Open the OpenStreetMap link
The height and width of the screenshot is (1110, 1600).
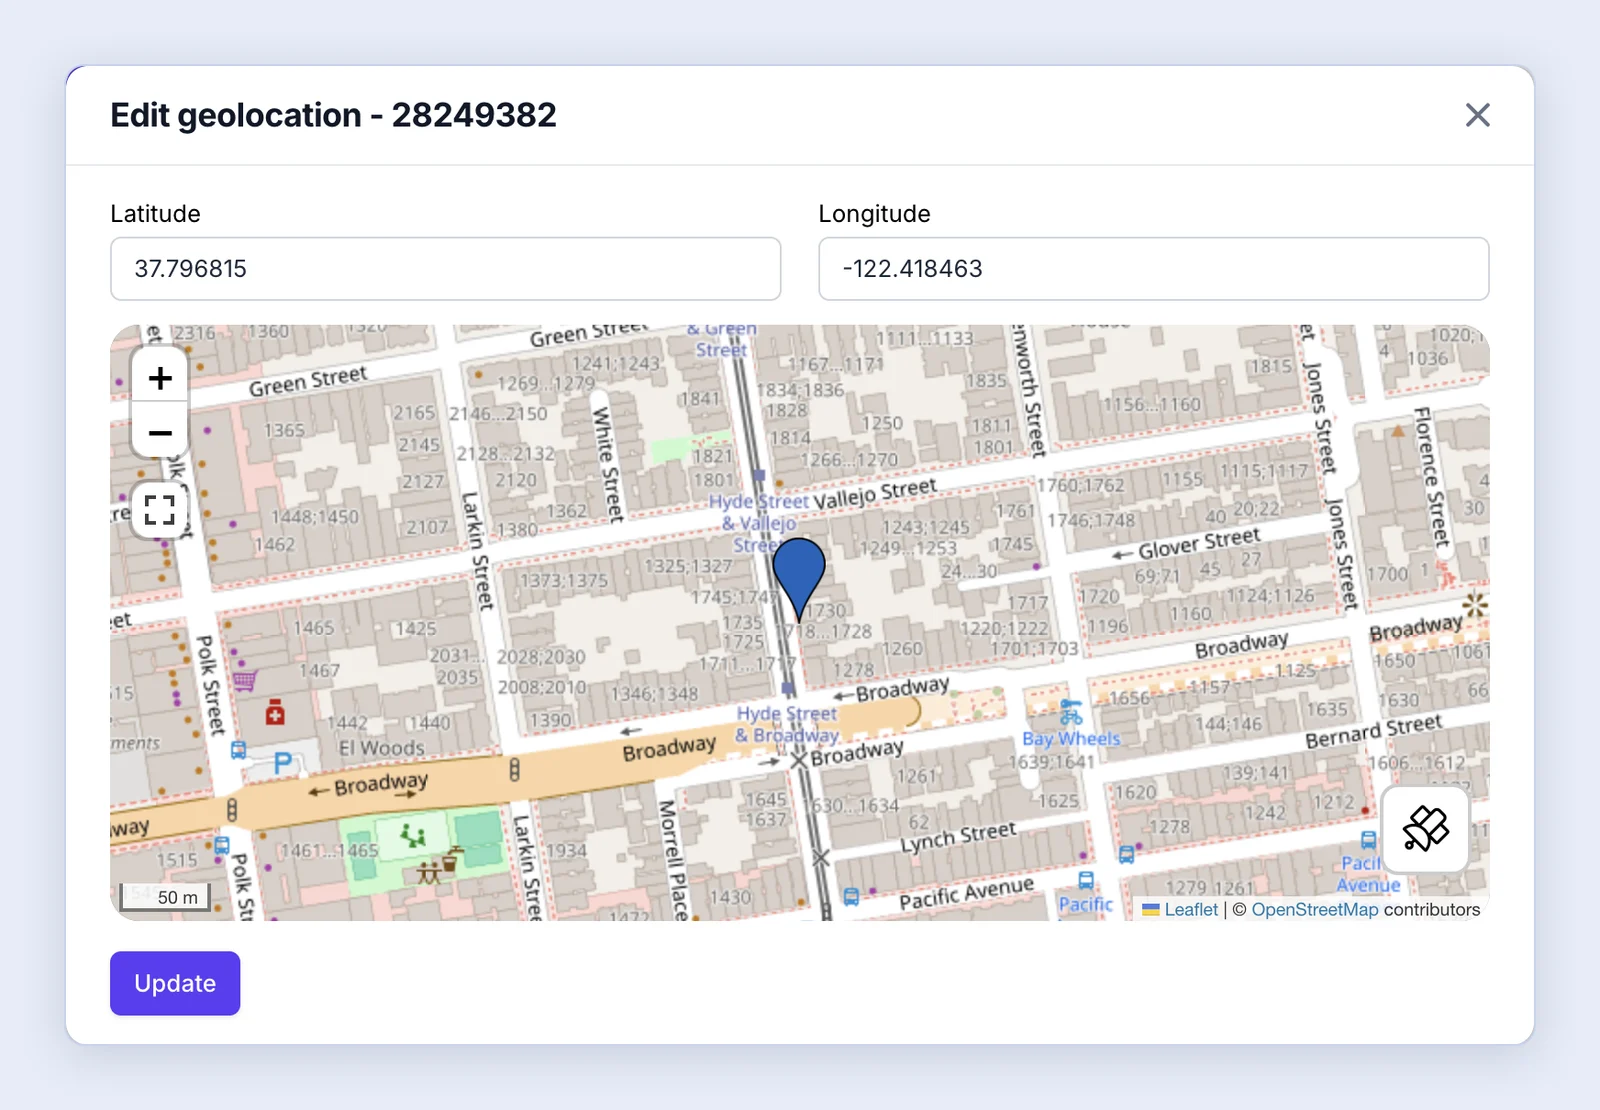[x=1314, y=910]
